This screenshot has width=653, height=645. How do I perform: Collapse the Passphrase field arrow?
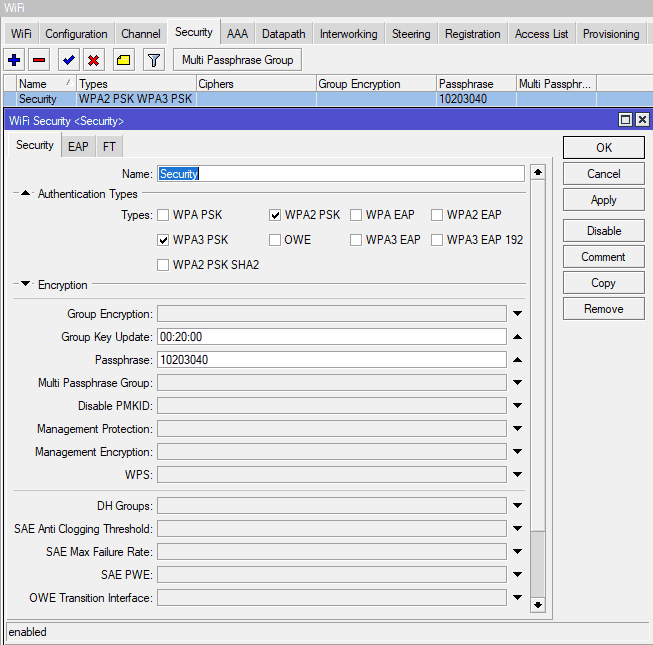[x=517, y=360]
